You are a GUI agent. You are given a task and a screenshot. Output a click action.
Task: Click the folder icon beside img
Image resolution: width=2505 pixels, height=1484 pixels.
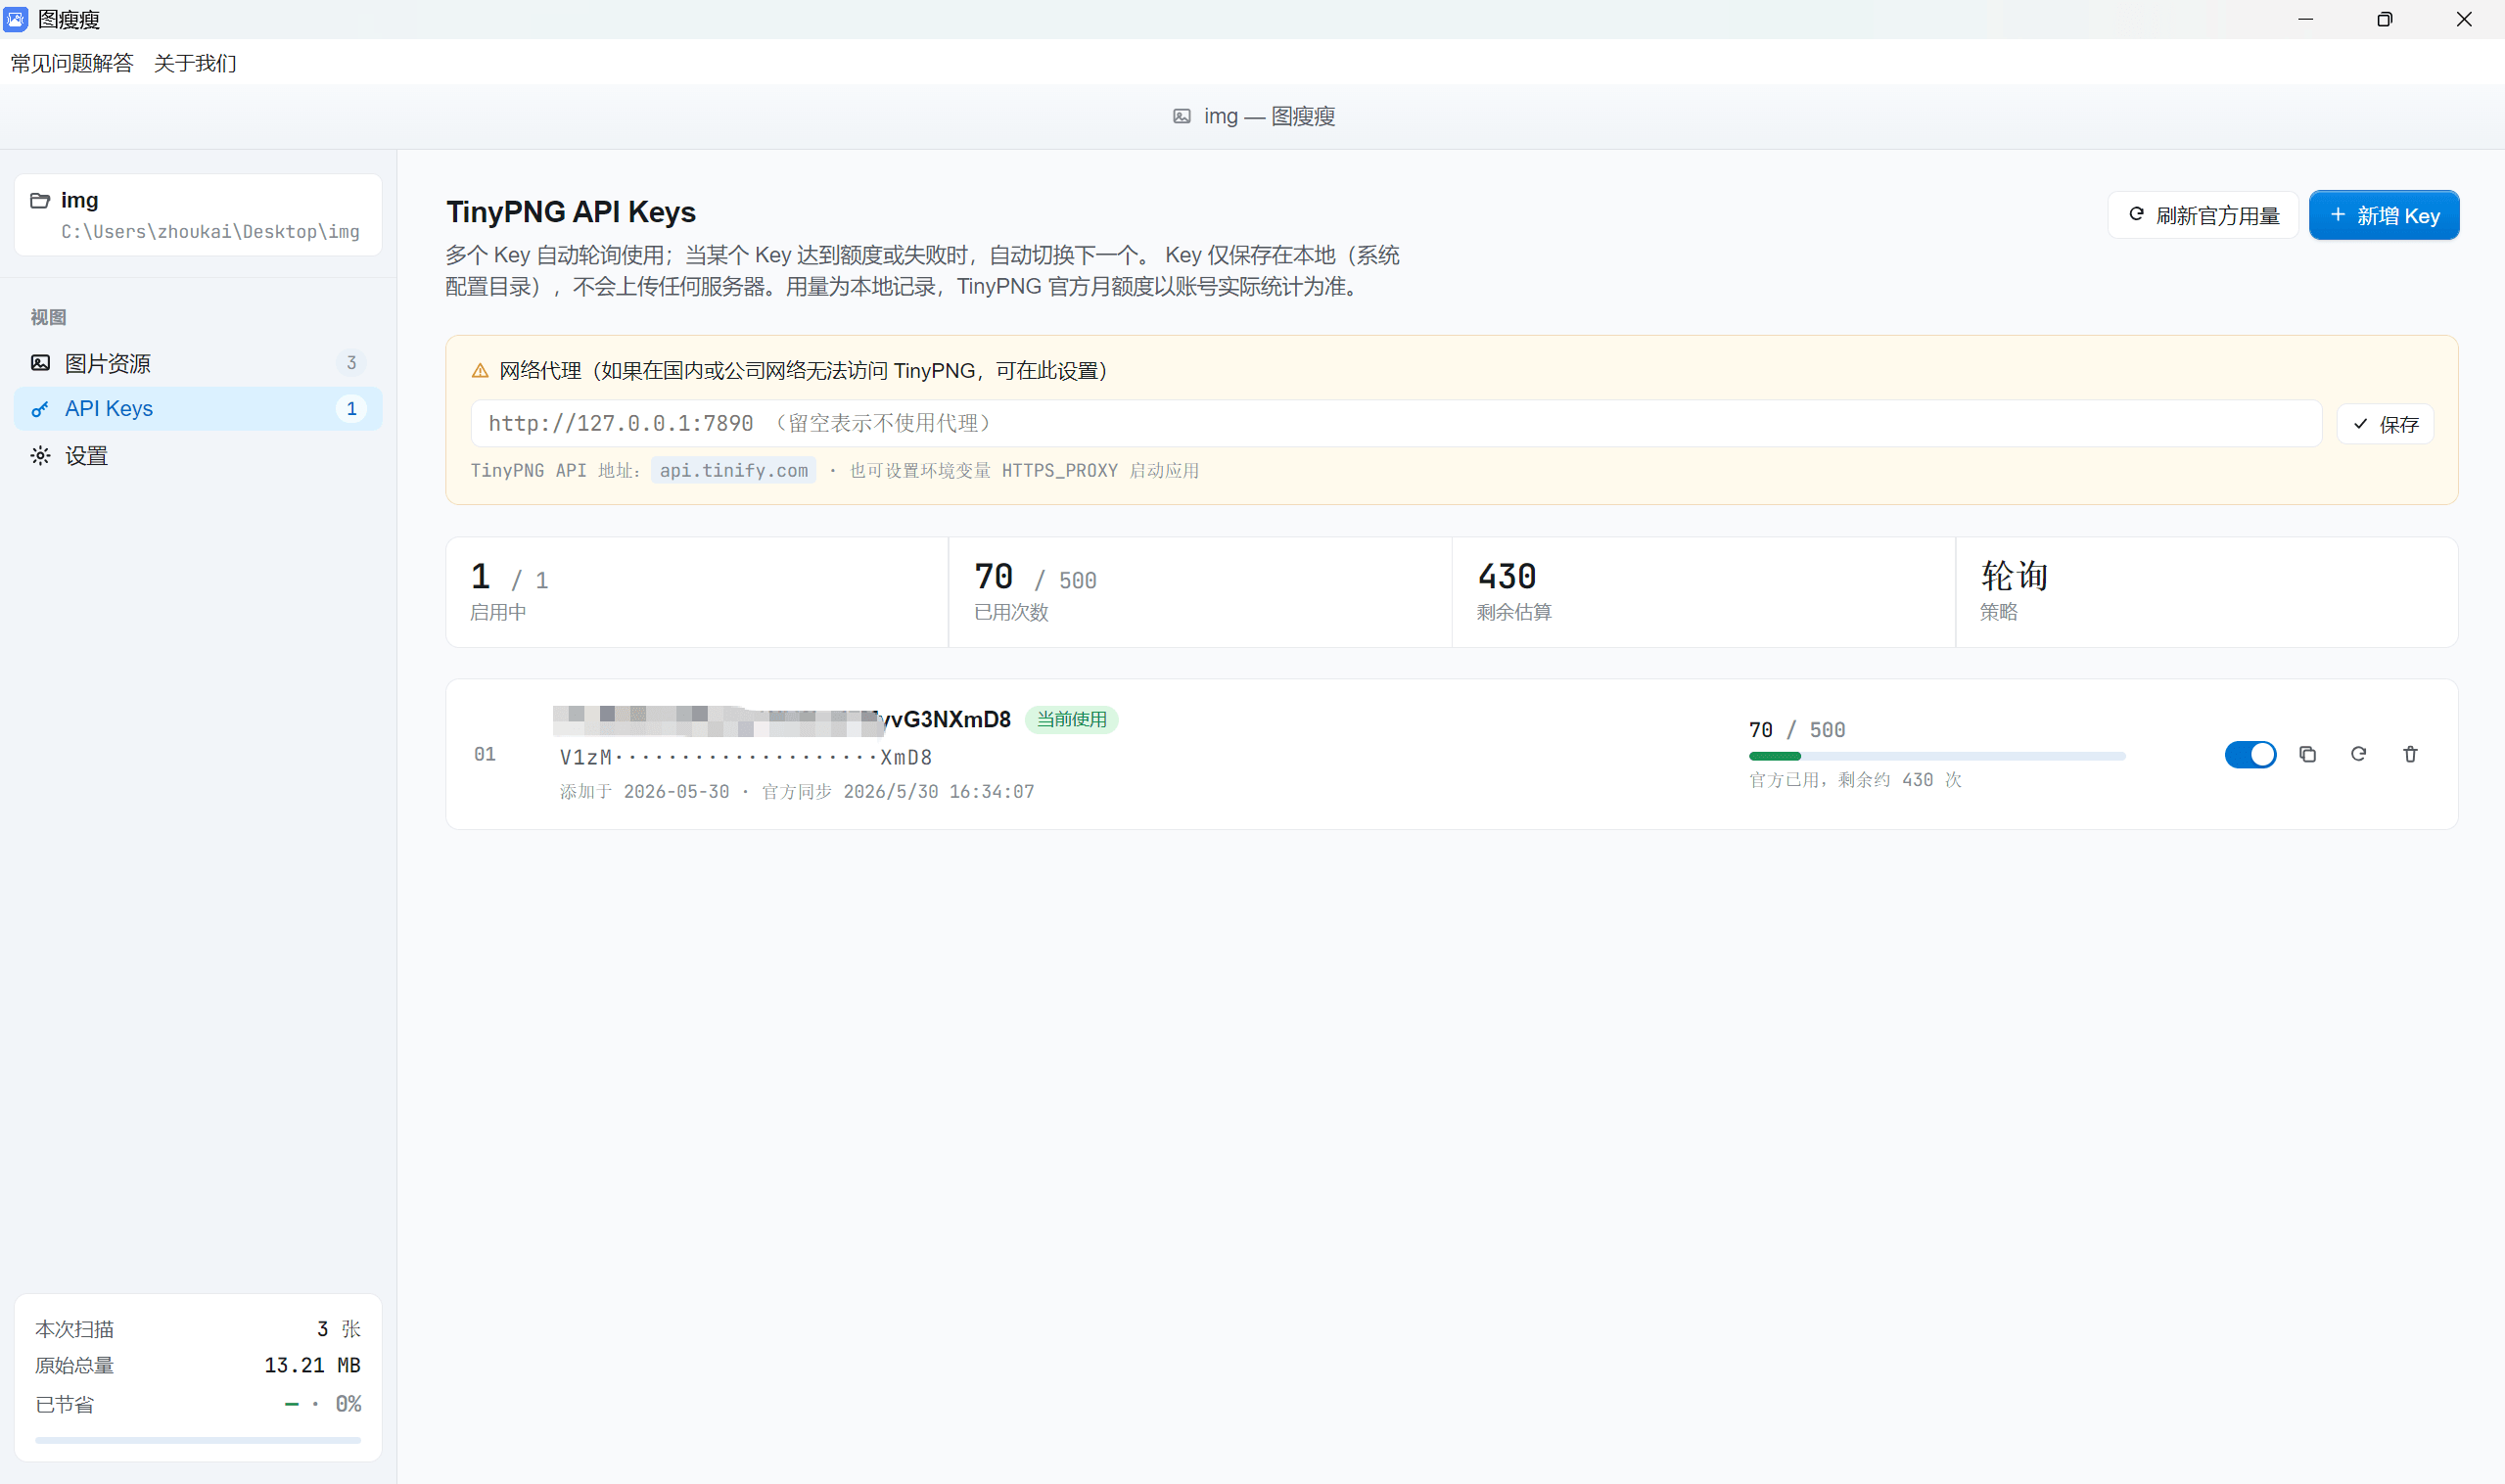coord(40,200)
